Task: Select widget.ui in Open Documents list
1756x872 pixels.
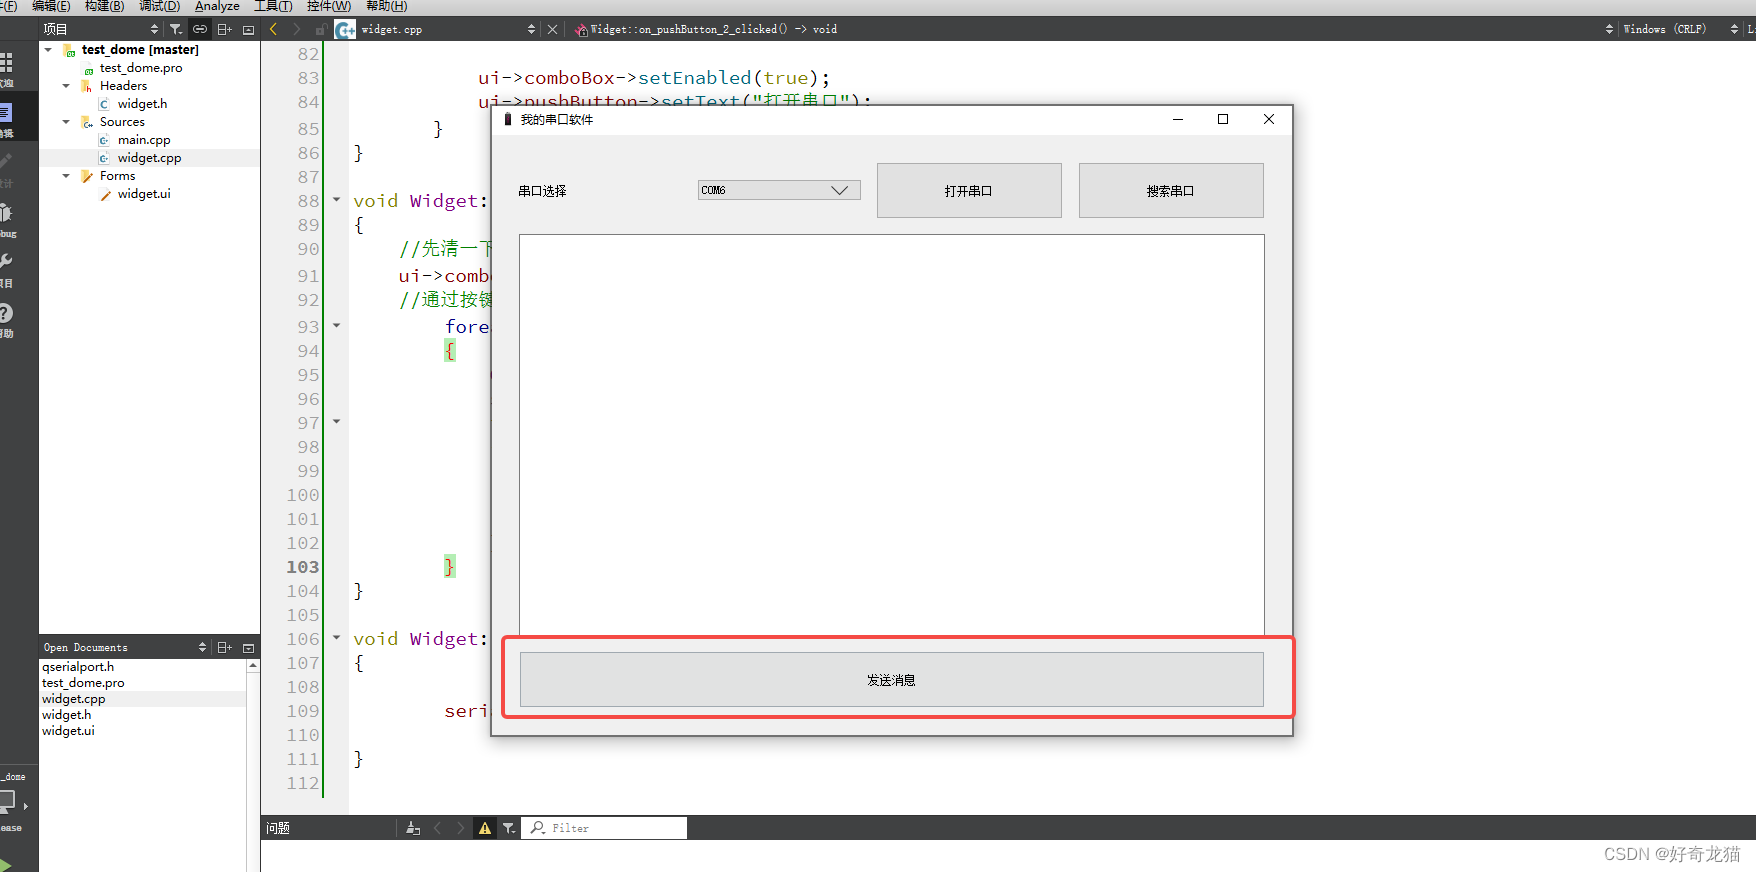Action: [68, 731]
